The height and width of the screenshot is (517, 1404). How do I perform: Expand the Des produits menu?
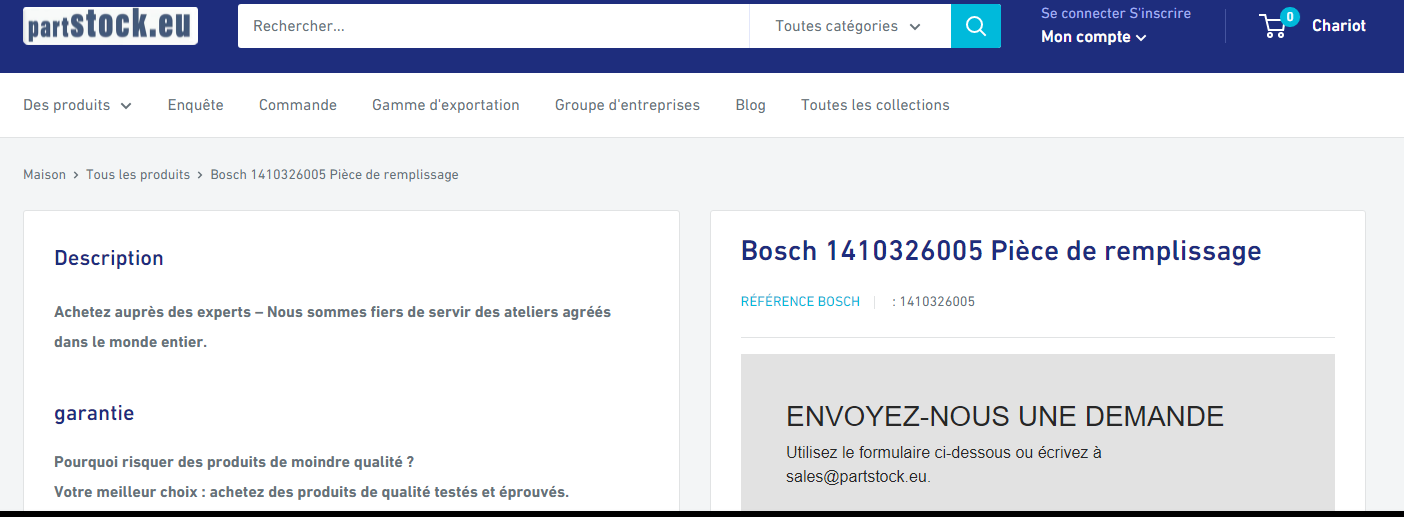coord(77,105)
